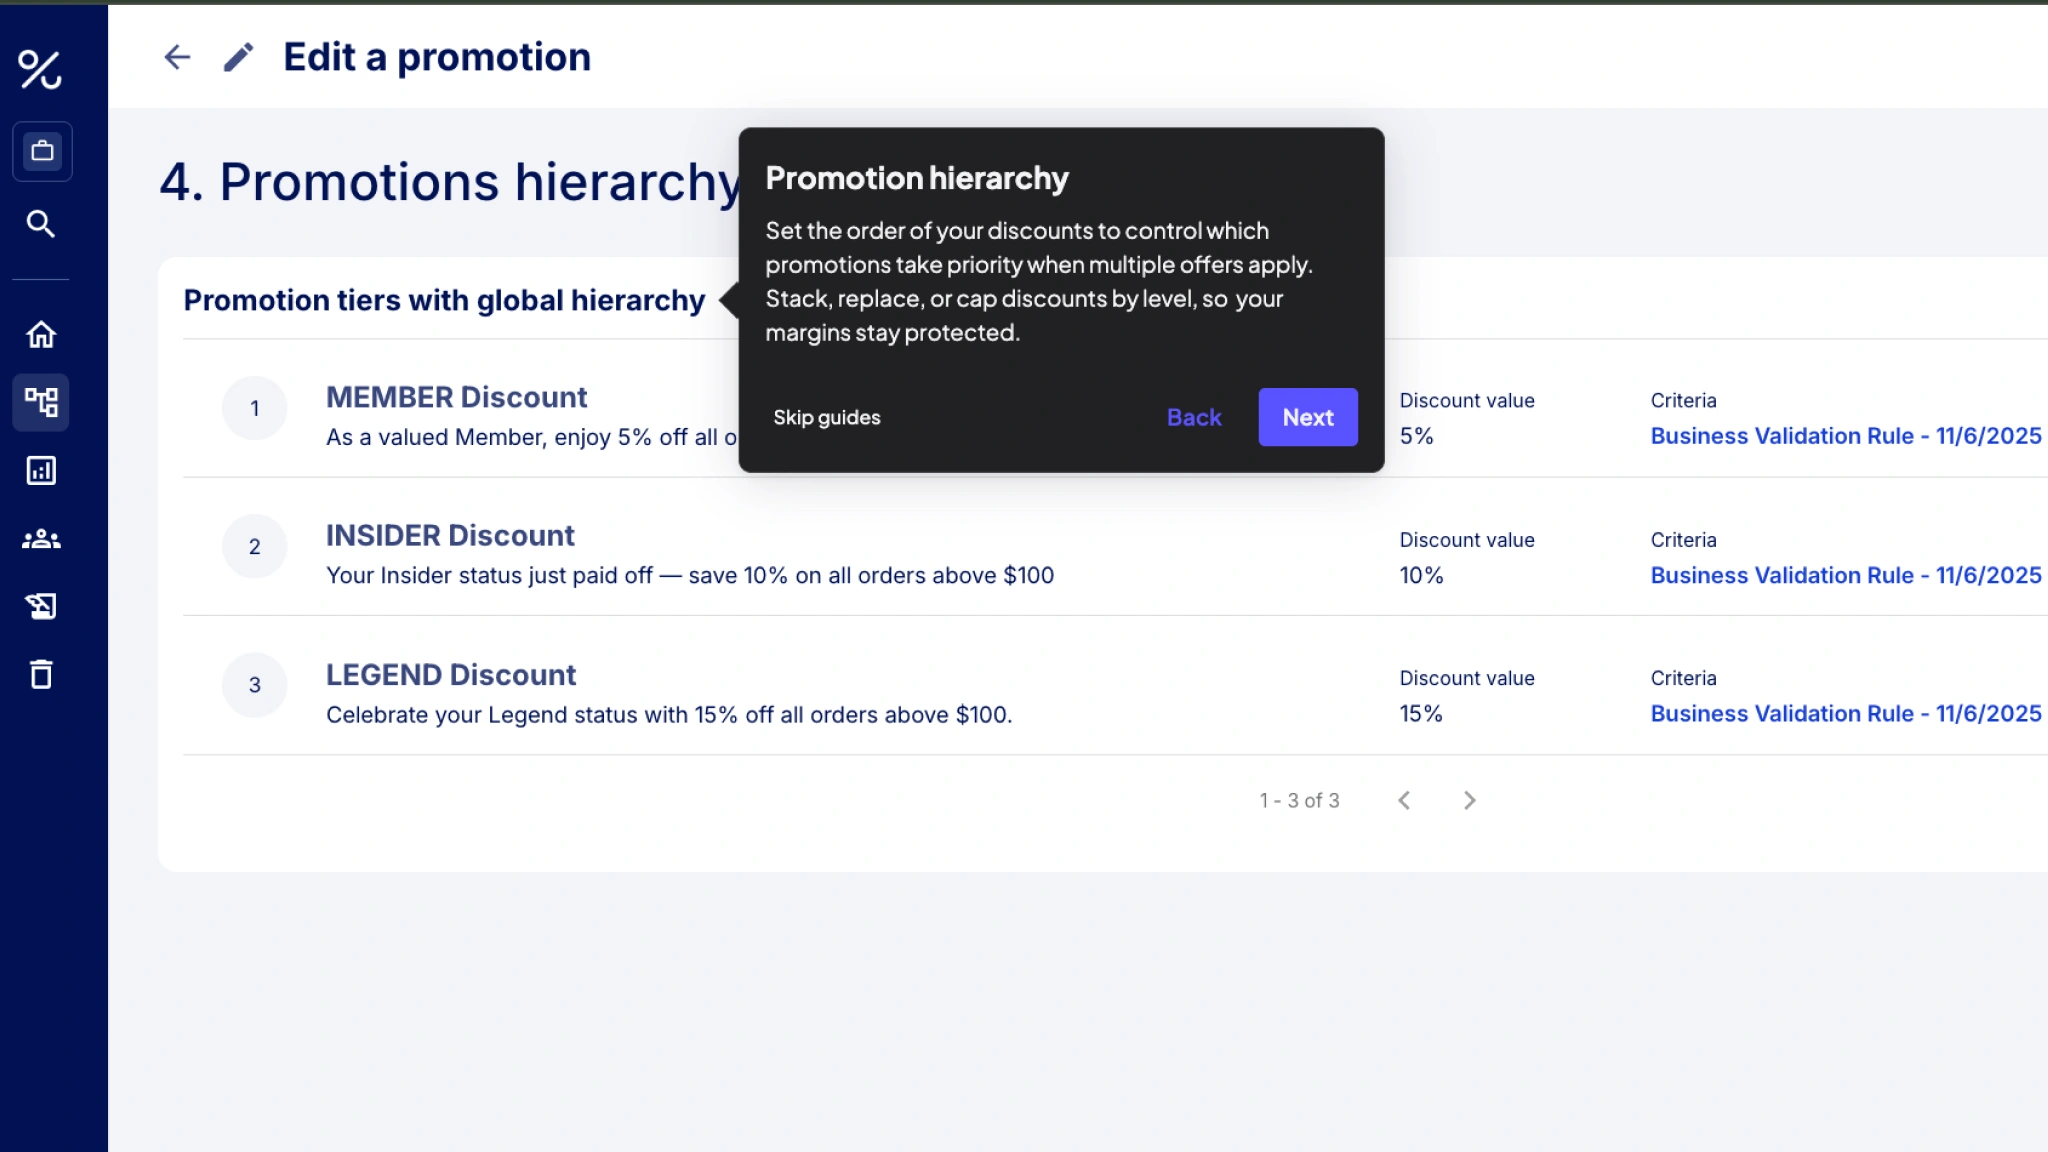Click the trash bin icon in sidebar
The height and width of the screenshot is (1152, 2048).
(41, 674)
